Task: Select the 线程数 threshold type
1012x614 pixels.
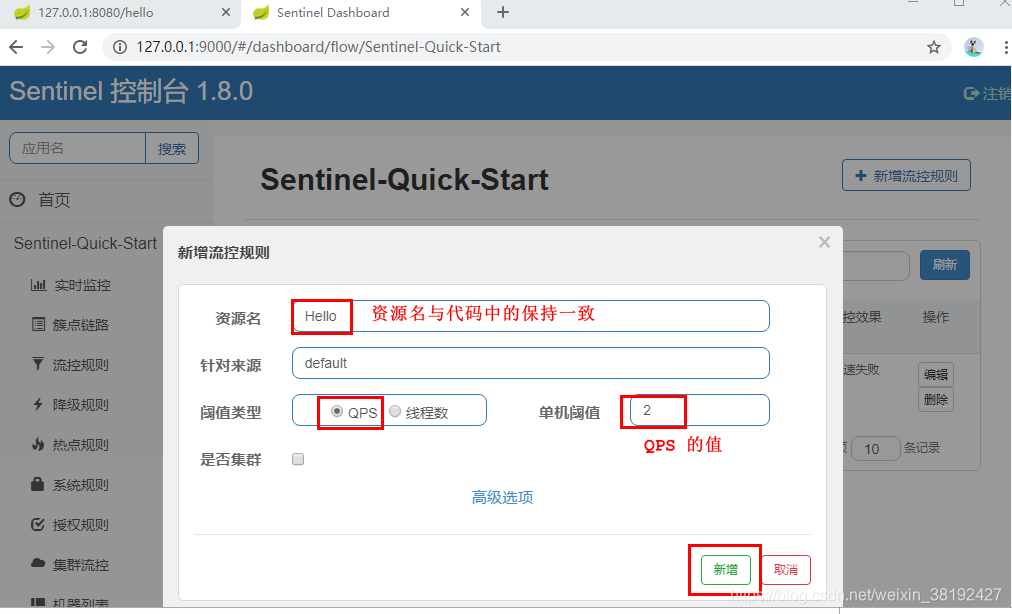Action: click(x=395, y=411)
